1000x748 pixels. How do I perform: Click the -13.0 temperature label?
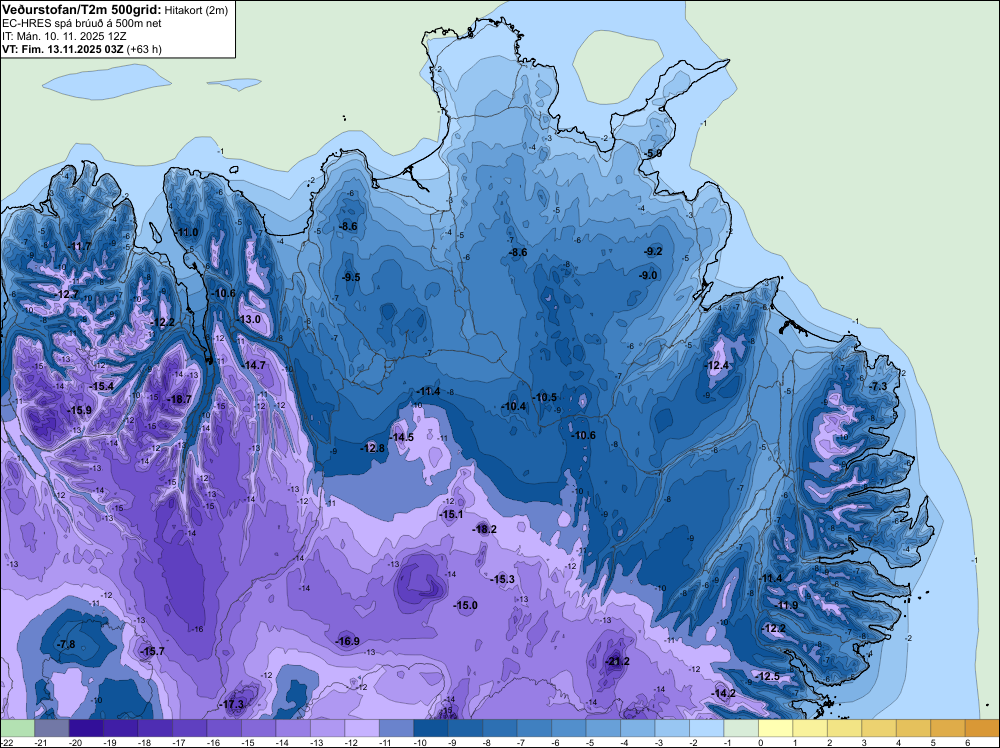coord(249,319)
